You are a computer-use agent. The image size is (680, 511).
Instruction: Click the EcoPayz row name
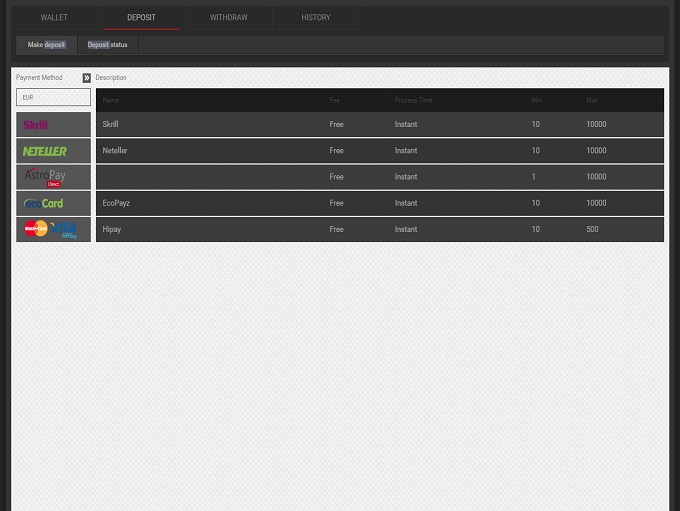click(x=116, y=203)
